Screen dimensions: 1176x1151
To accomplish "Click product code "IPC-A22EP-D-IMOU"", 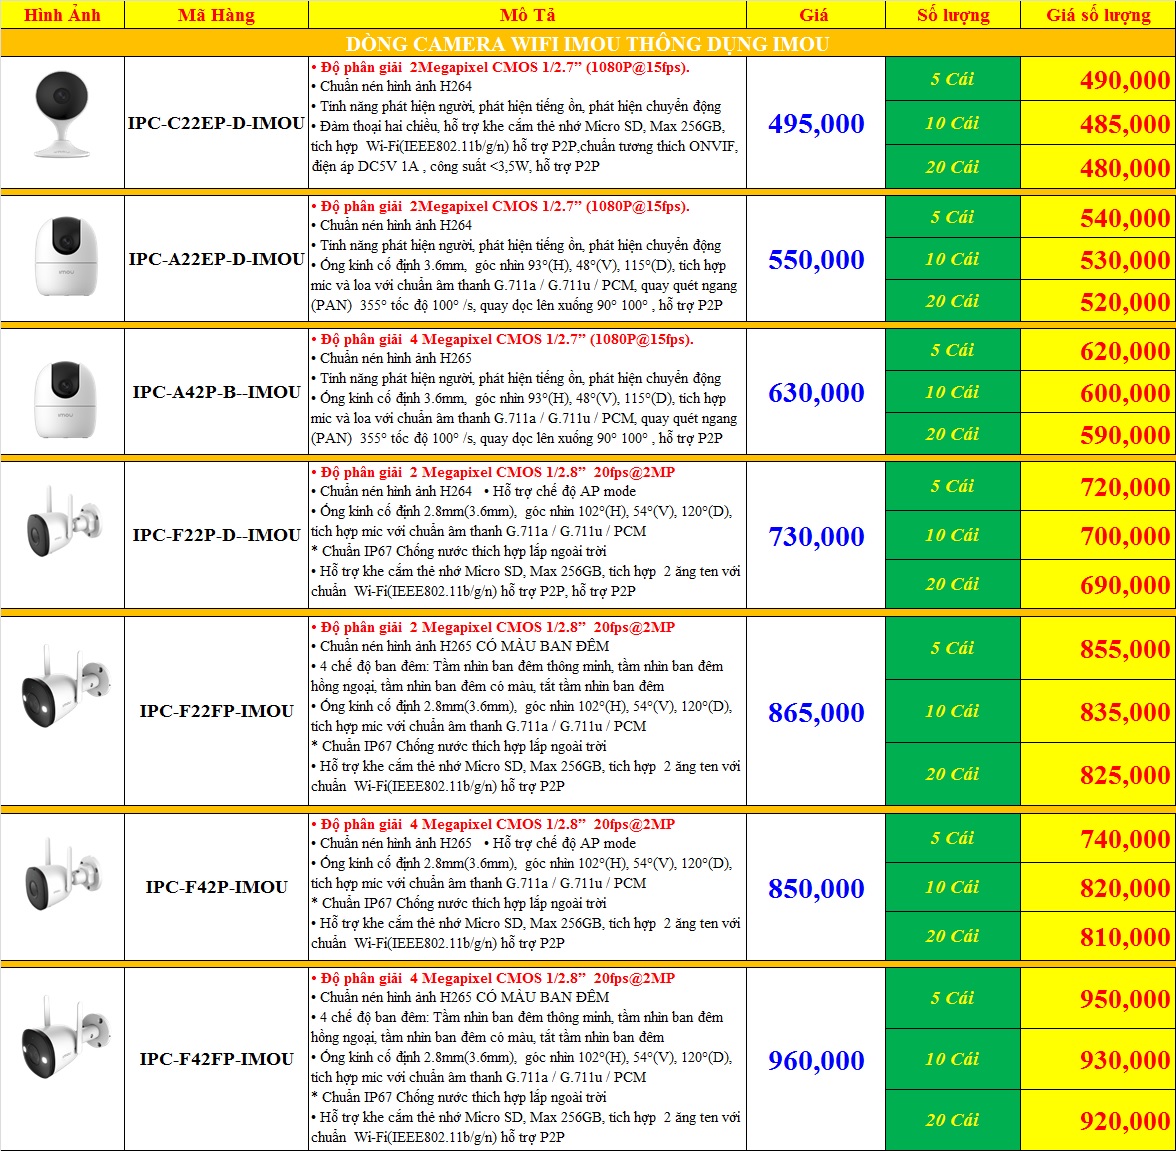I will tap(216, 259).
